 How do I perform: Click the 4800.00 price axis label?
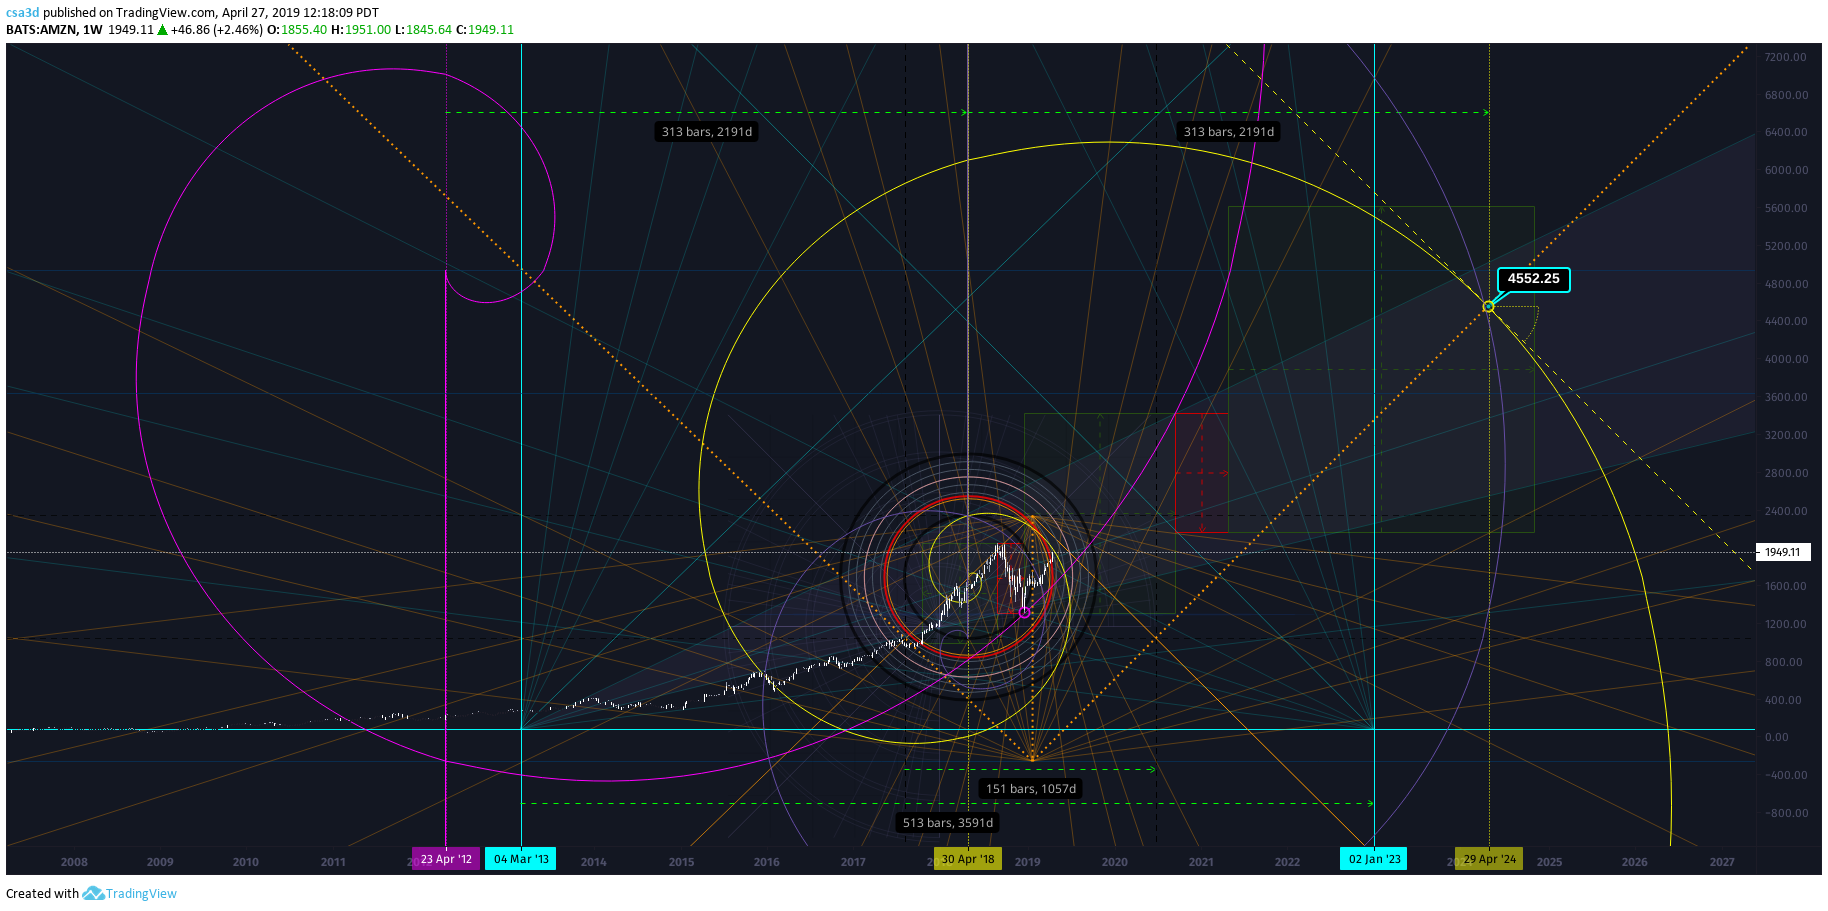[x=1786, y=284]
